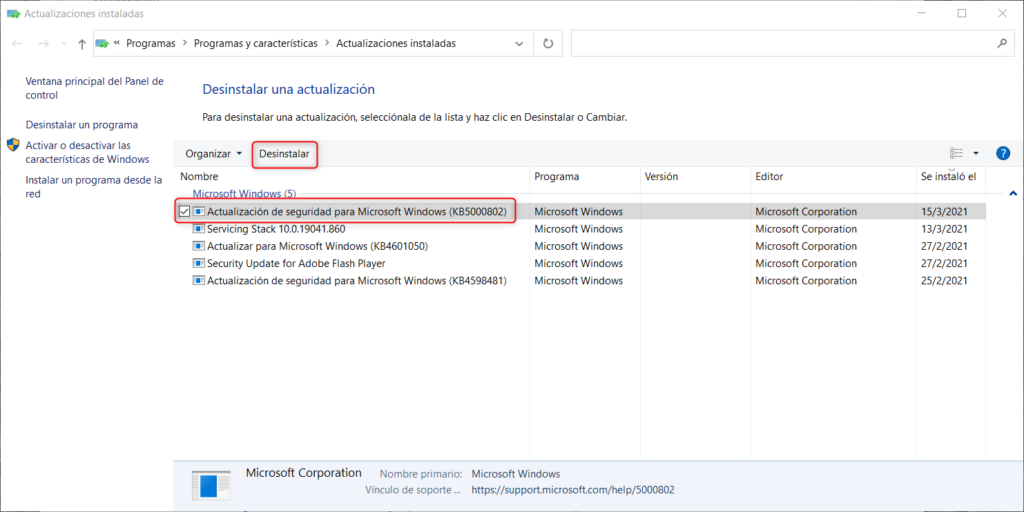Image resolution: width=1024 pixels, height=512 pixels.
Task: Click the Desinstalar toolbar button
Action: pyautogui.click(x=284, y=154)
